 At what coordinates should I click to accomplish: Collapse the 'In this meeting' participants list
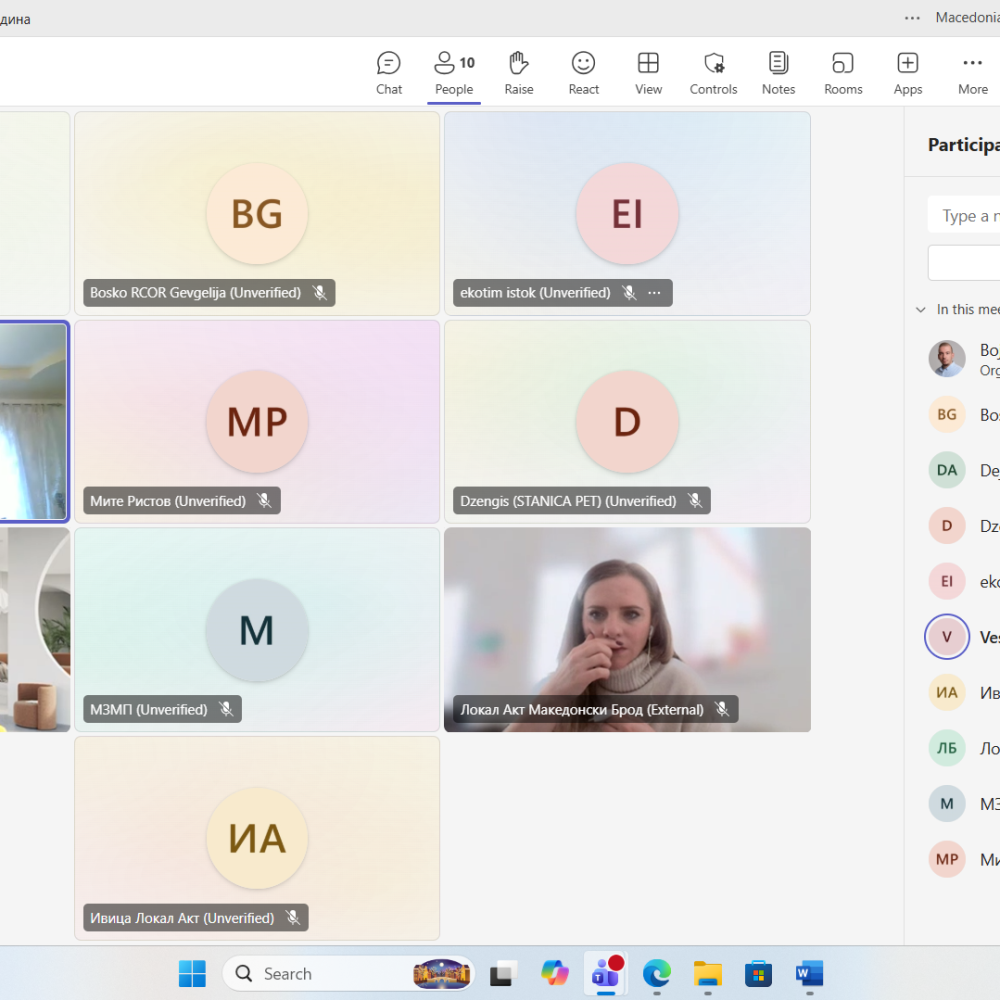tap(921, 310)
